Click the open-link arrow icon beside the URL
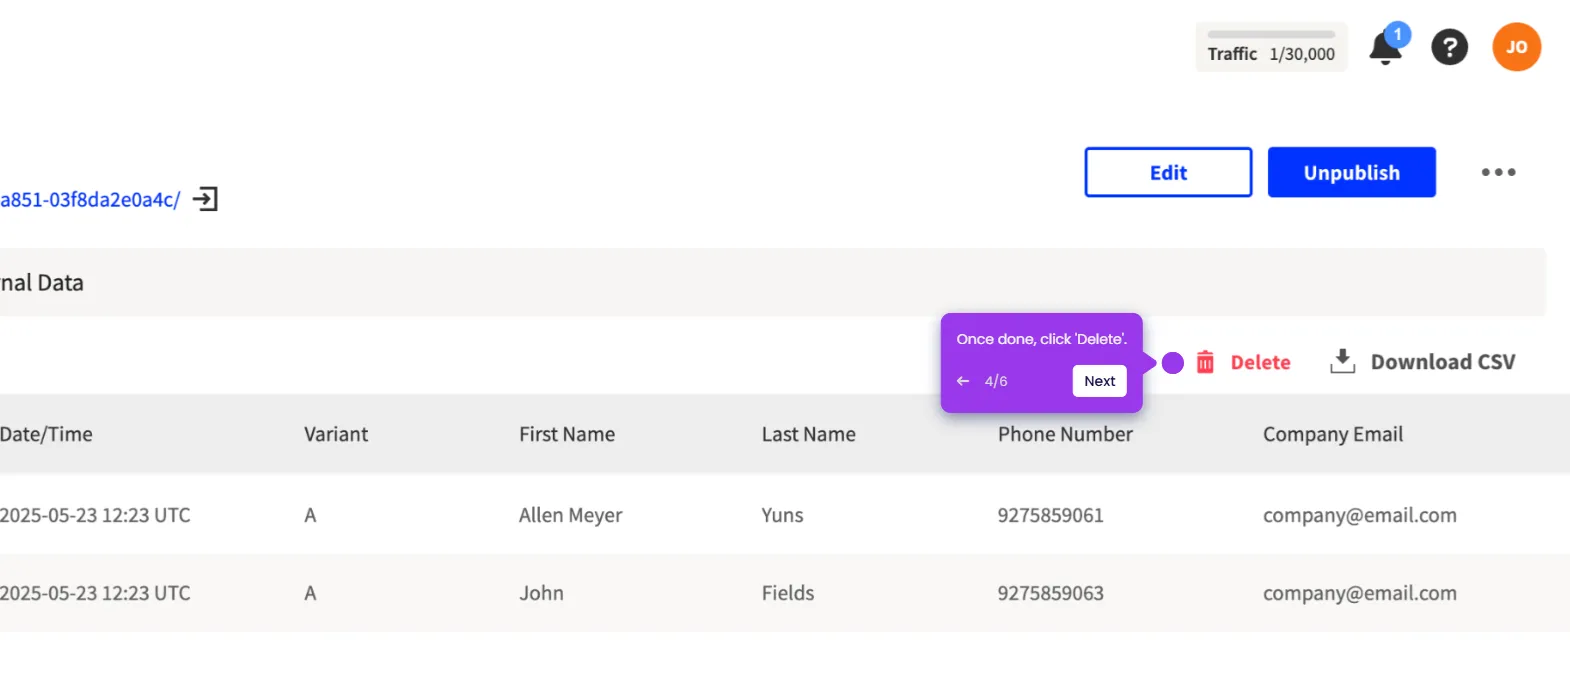The image size is (1570, 694). [x=205, y=199]
